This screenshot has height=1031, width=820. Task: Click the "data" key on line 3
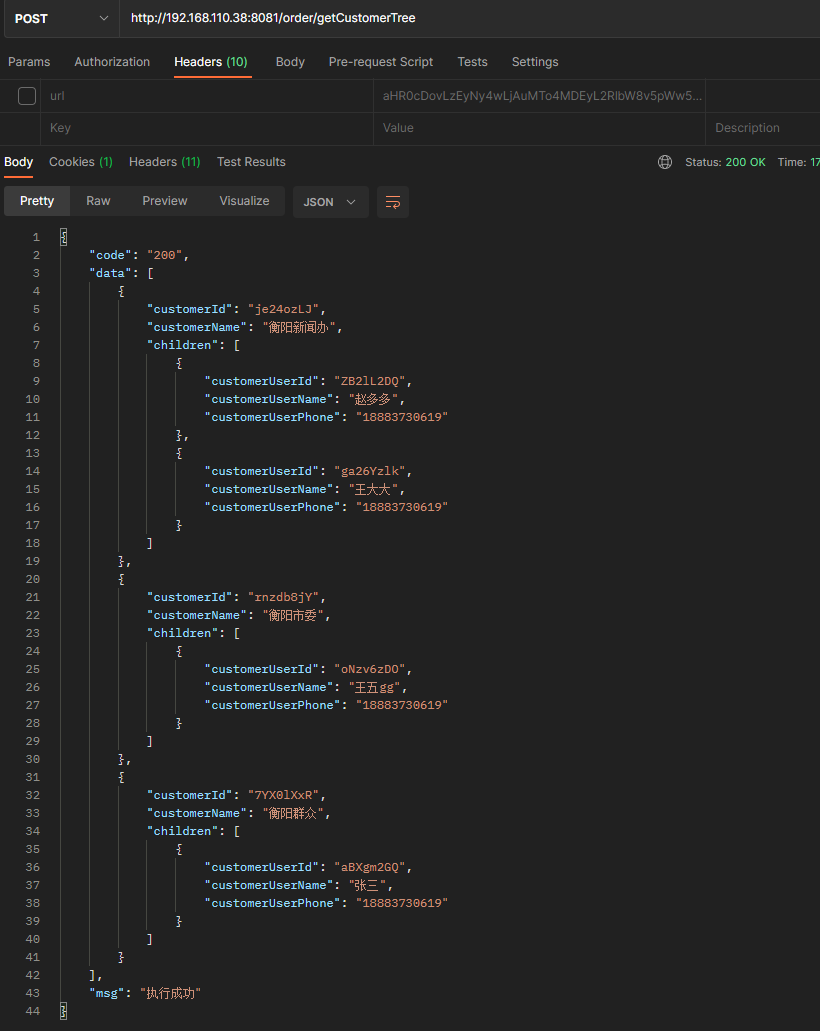tap(110, 273)
